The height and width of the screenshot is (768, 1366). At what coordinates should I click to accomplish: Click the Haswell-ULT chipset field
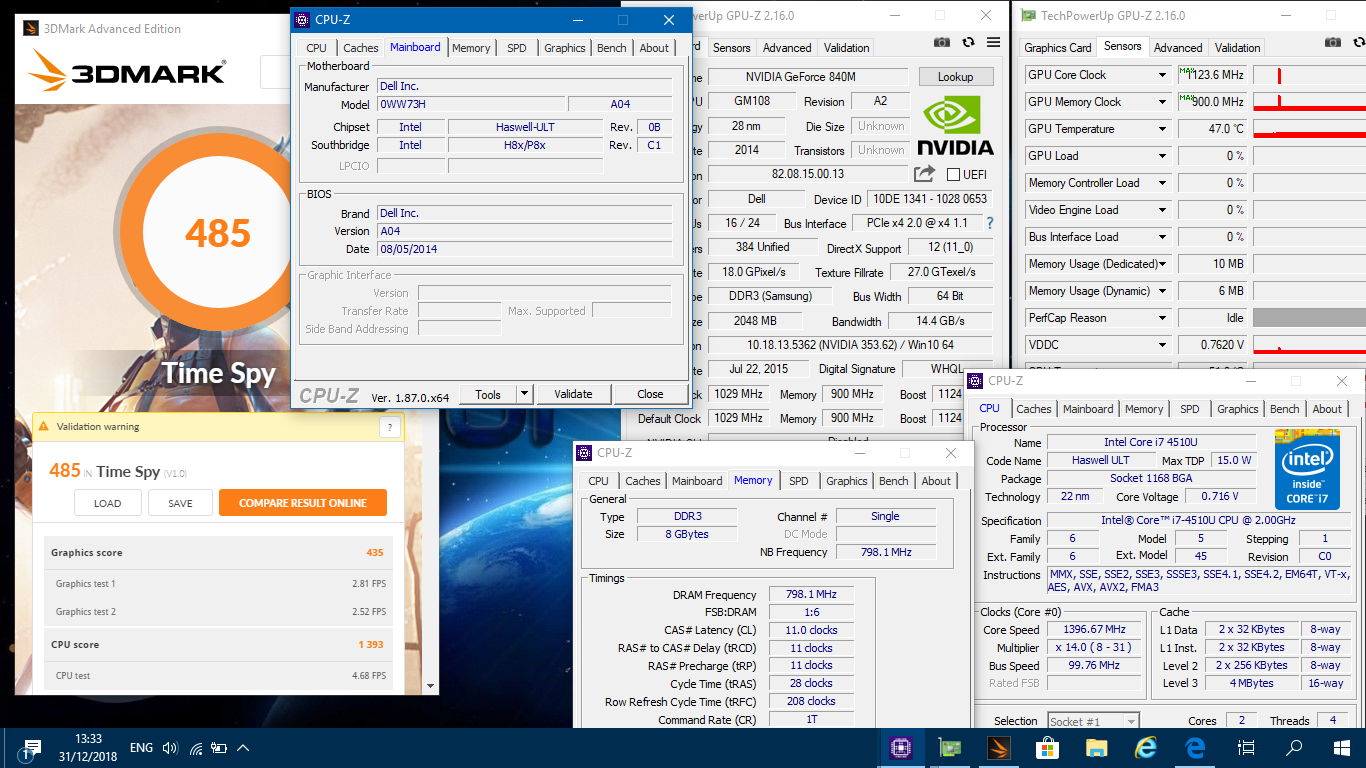coord(525,127)
